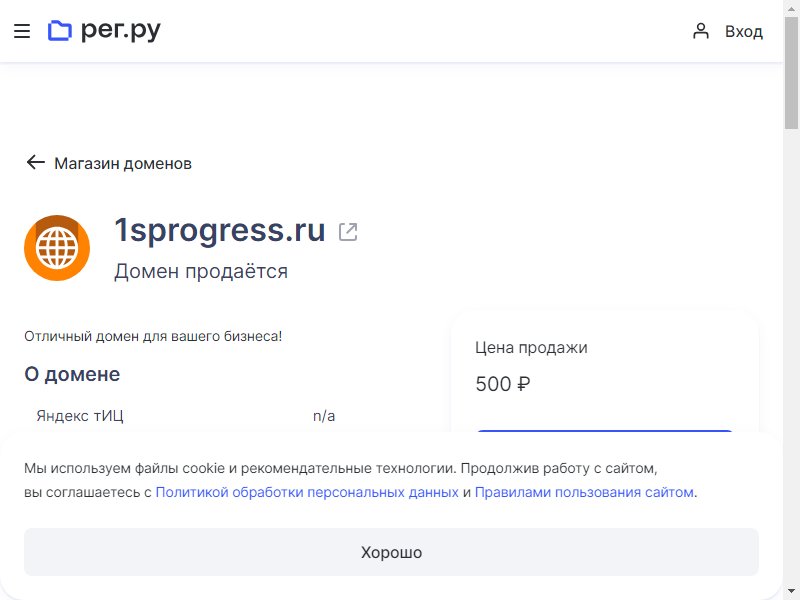800x600 pixels.
Task: Click the blue folder logo icon
Action: coord(60,31)
